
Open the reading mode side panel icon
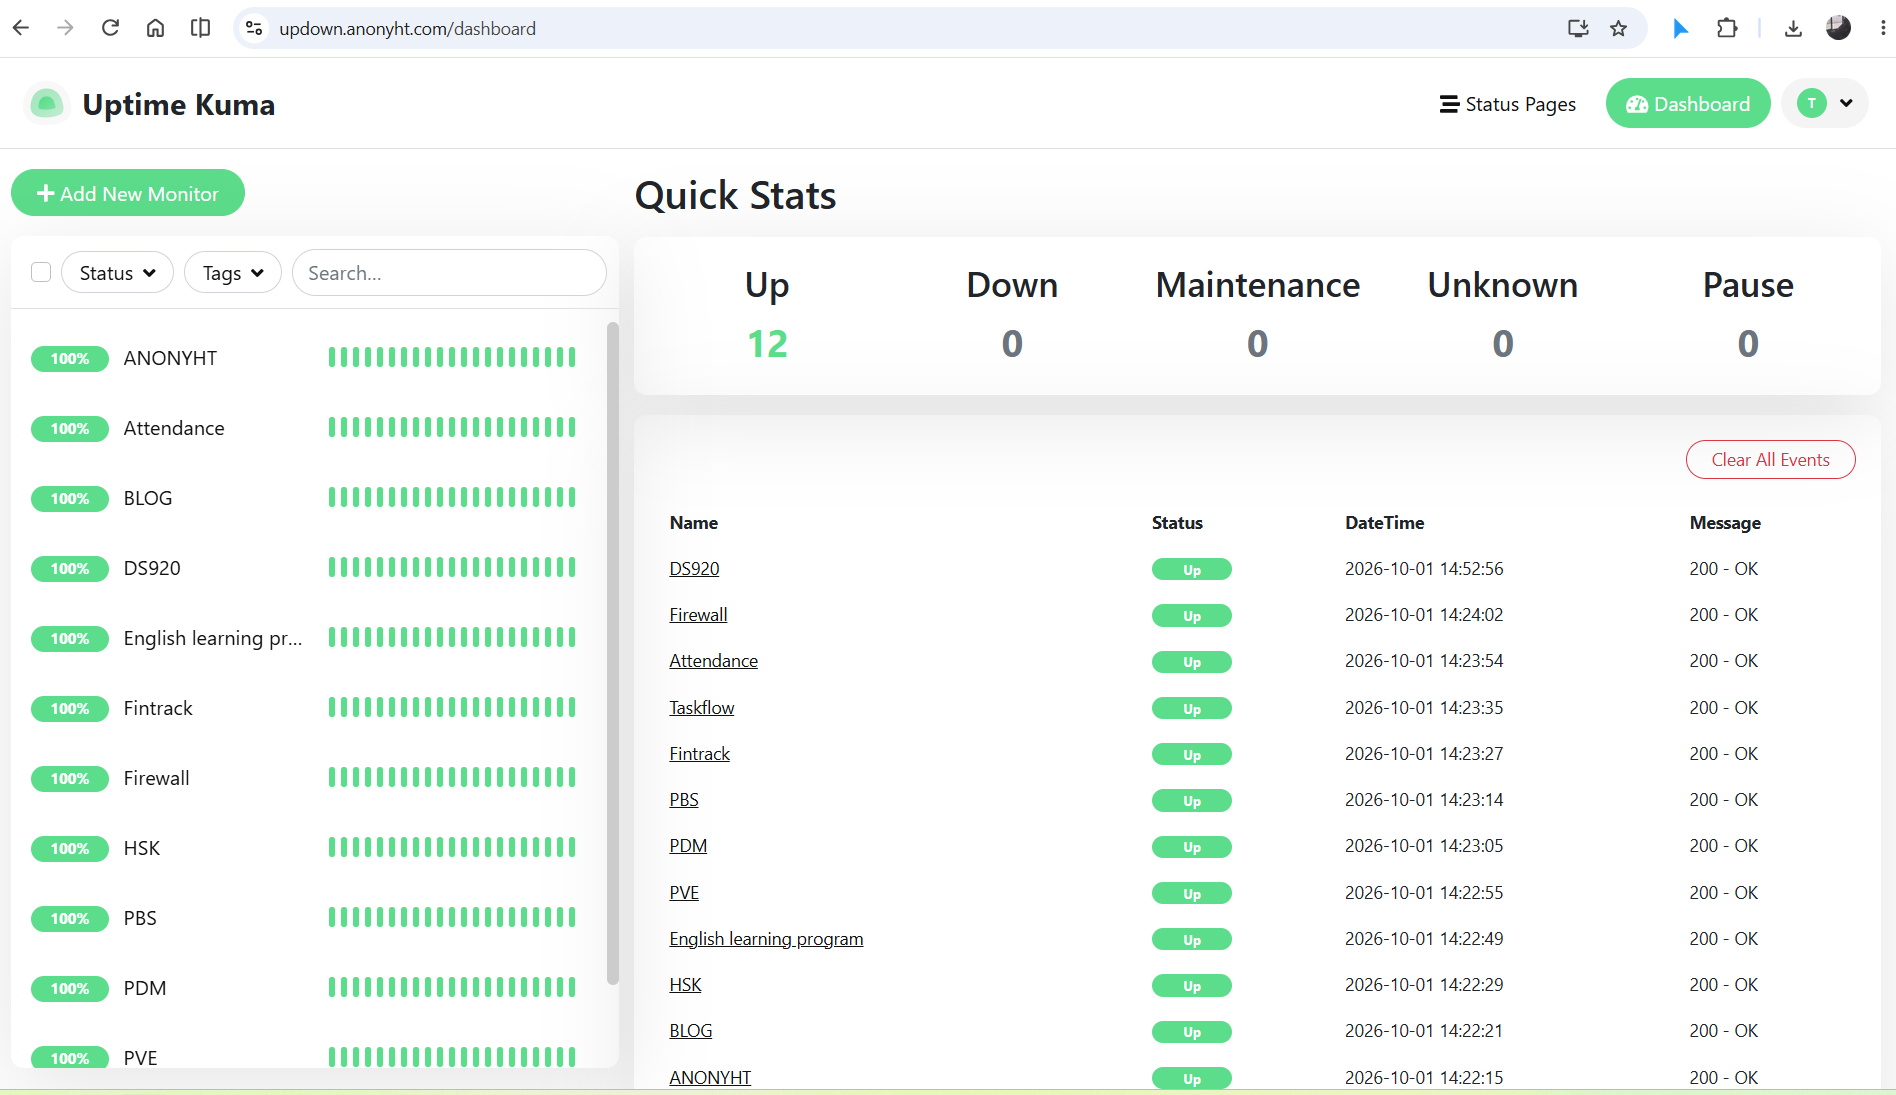[x=200, y=28]
